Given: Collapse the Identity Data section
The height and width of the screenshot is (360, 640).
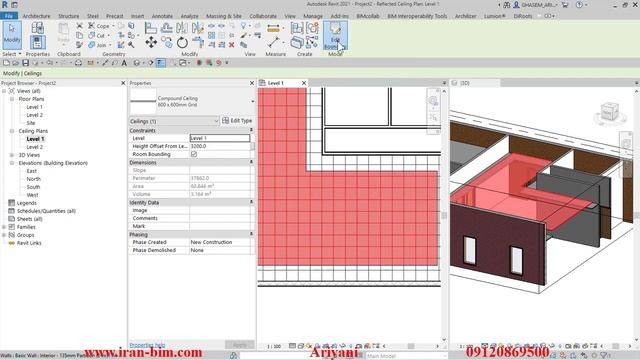Looking at the screenshot, I should click(x=251, y=202).
